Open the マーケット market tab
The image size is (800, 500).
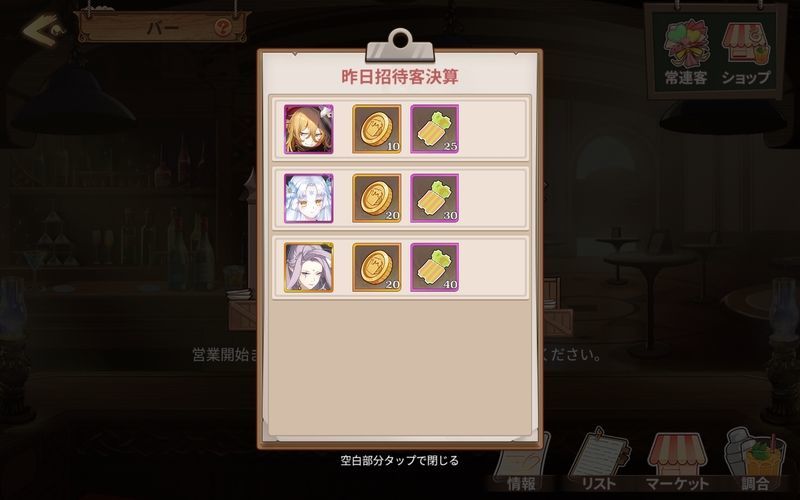pyautogui.click(x=677, y=462)
